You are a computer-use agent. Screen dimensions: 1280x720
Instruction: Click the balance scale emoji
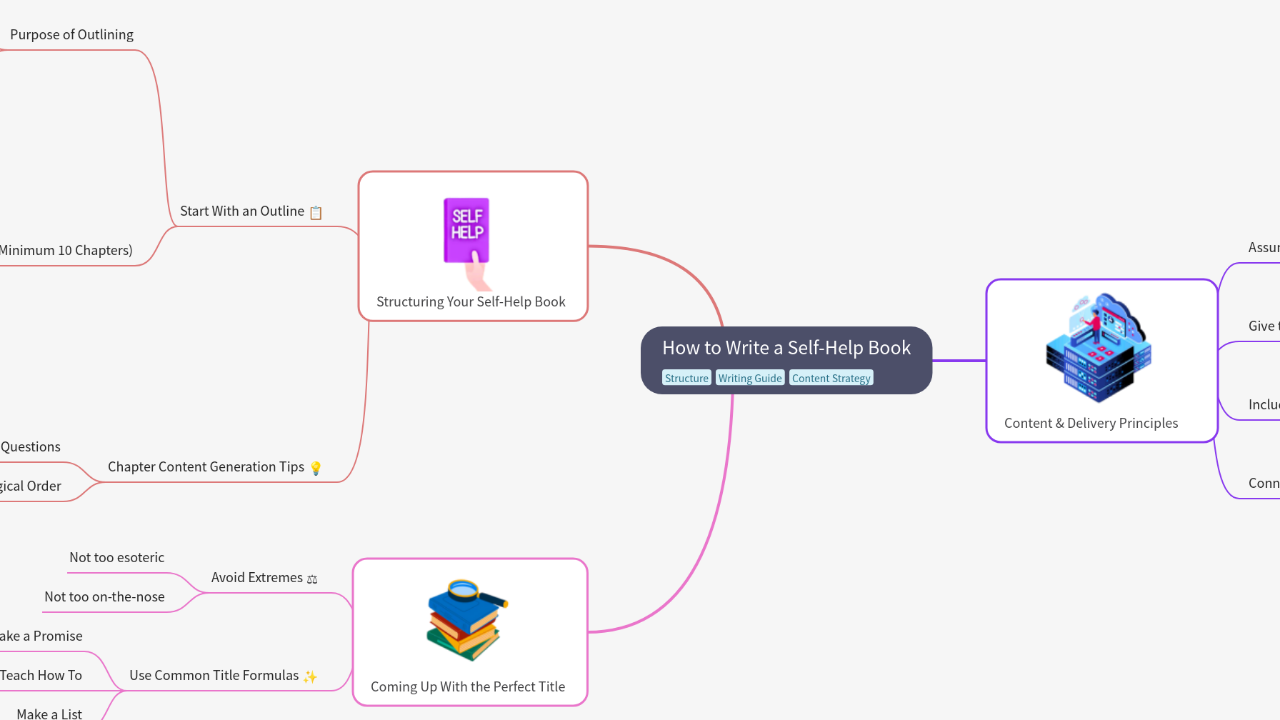click(x=312, y=578)
